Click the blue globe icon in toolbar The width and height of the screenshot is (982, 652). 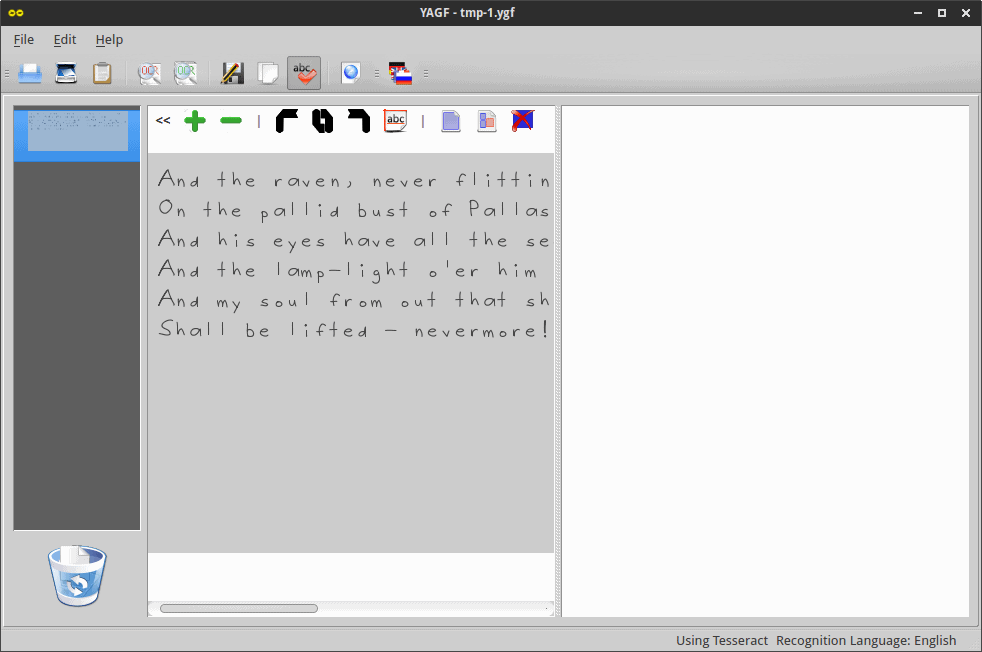click(351, 73)
